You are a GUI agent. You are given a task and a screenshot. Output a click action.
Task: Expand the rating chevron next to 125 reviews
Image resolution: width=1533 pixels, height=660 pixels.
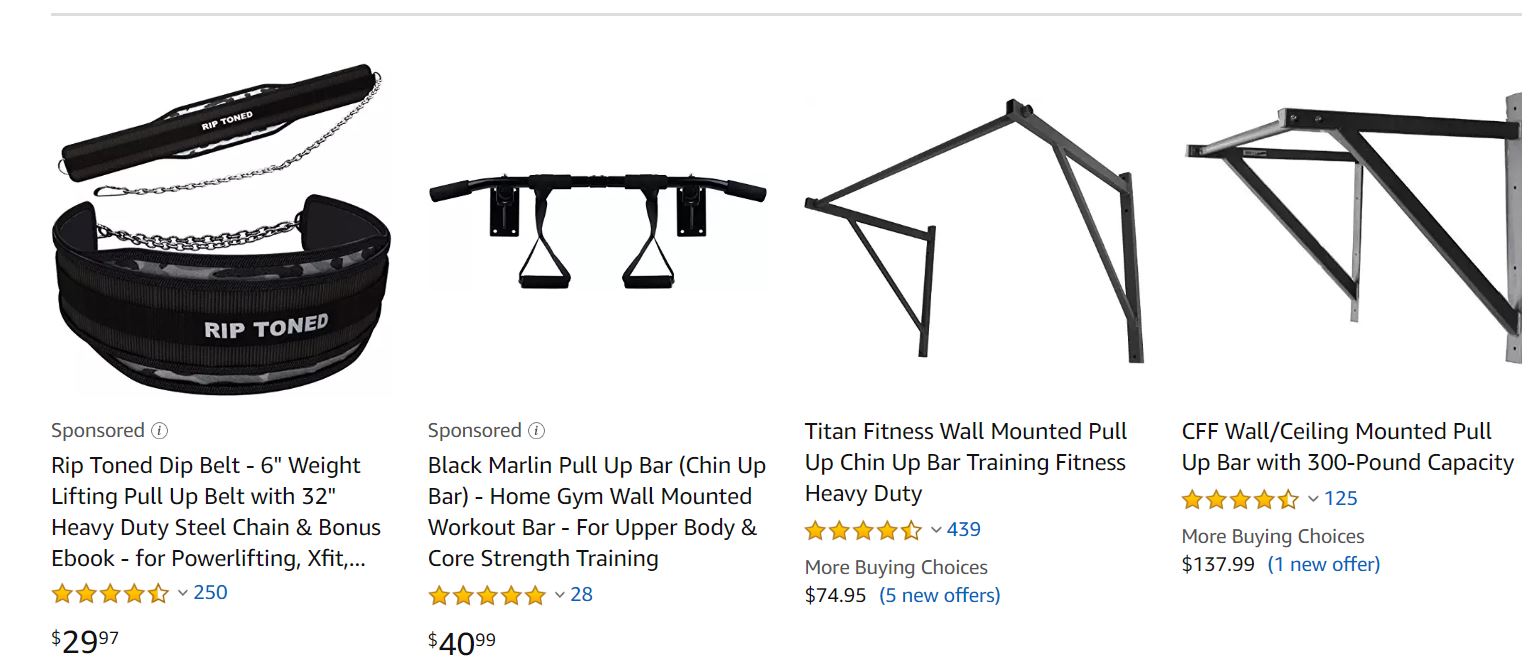tap(1314, 499)
